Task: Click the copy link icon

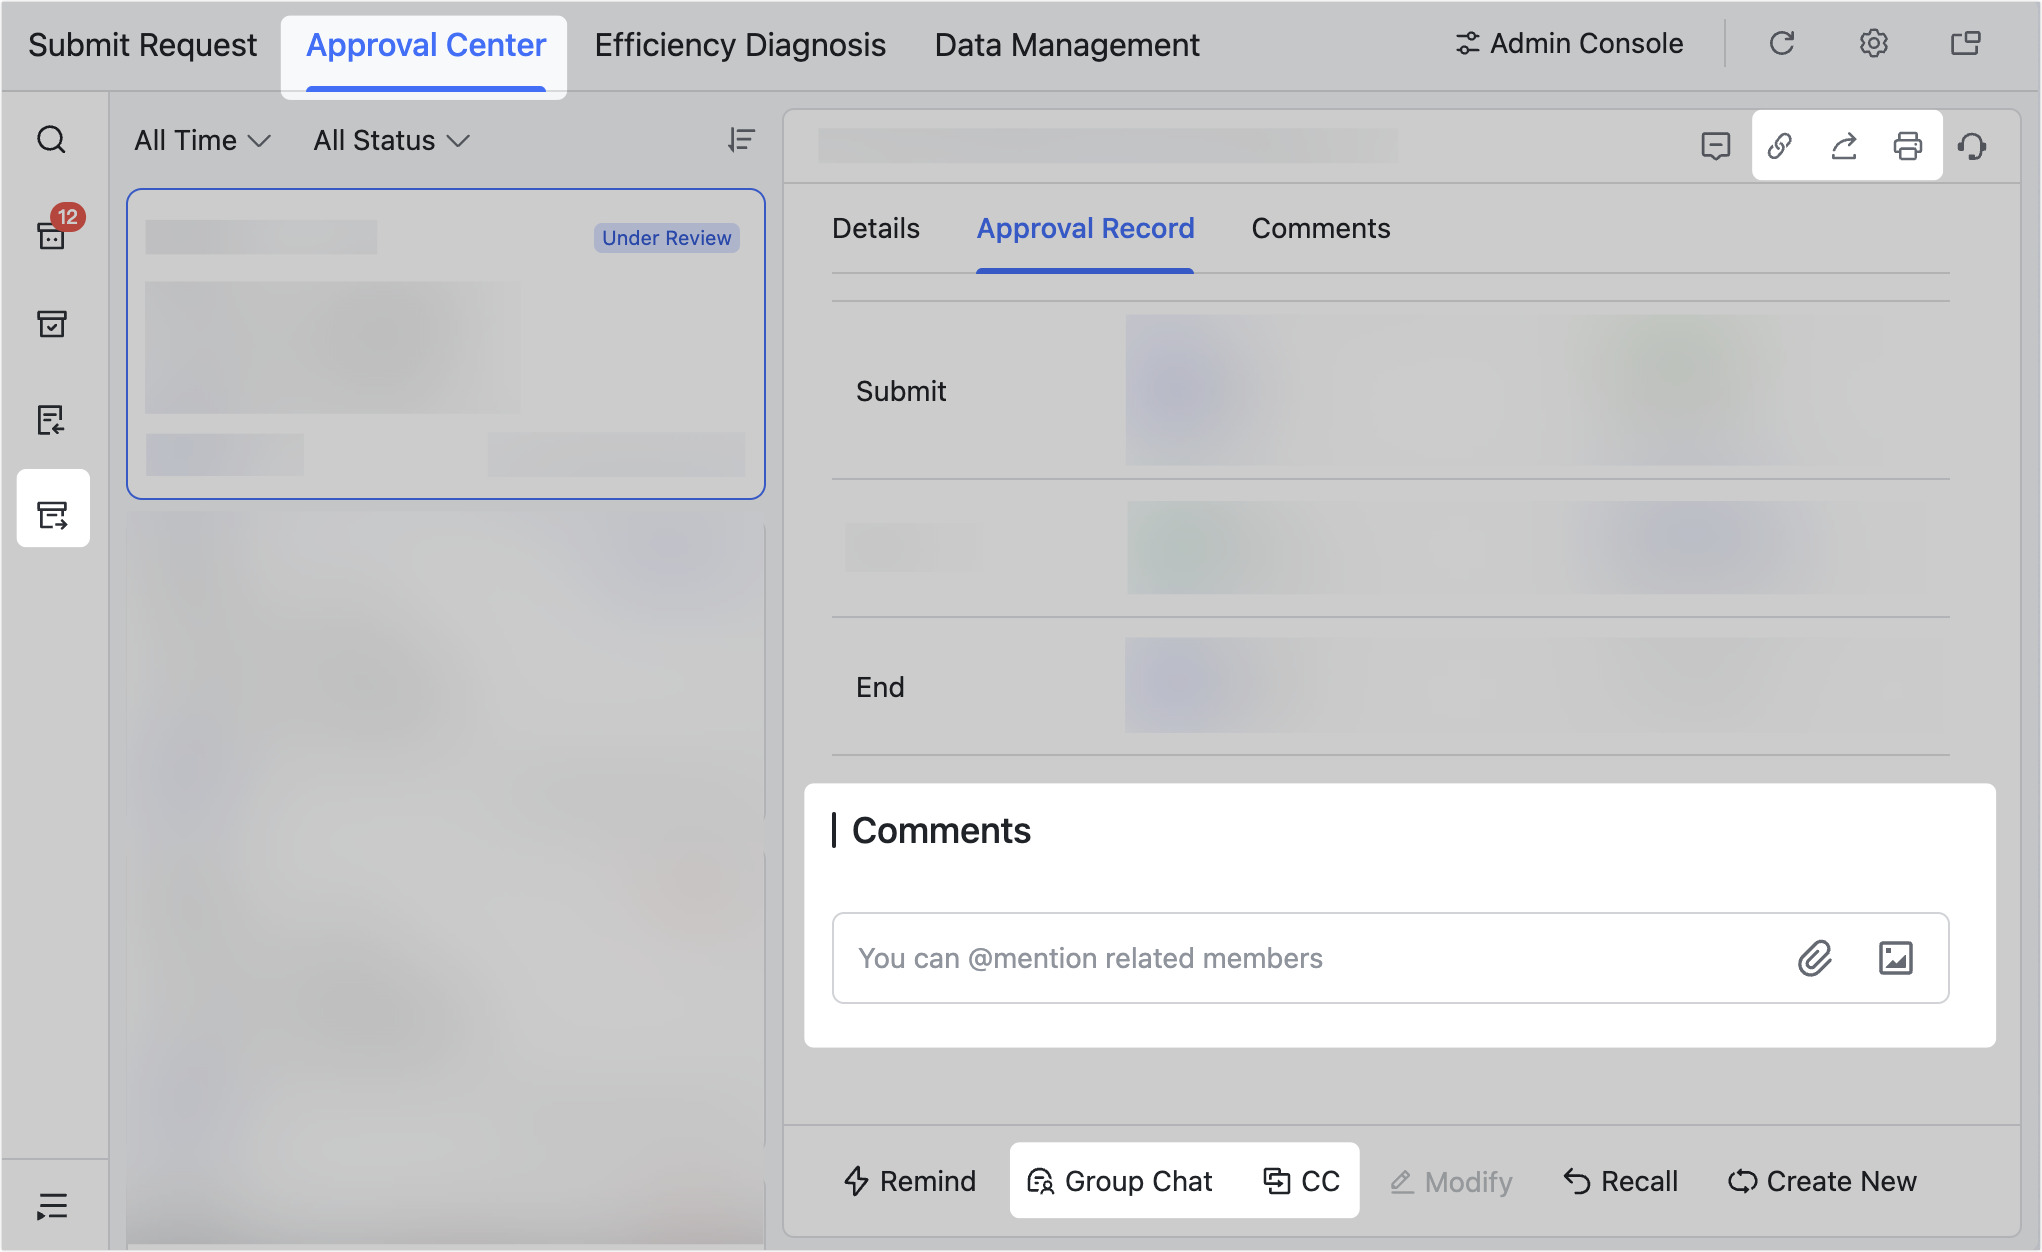Action: pos(1780,145)
